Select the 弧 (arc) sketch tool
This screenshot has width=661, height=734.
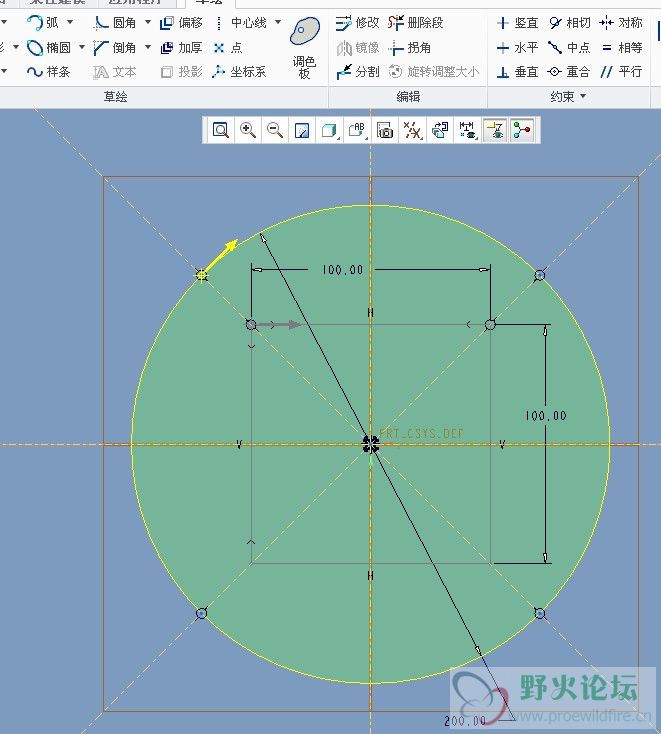[x=42, y=22]
